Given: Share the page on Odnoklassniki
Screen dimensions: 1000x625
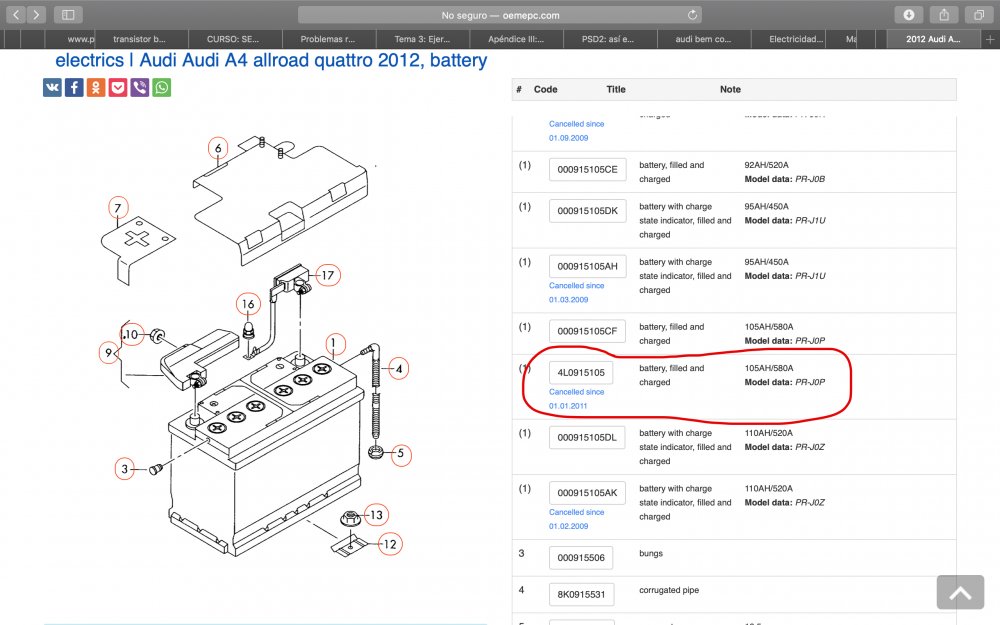Looking at the screenshot, I should (96, 87).
